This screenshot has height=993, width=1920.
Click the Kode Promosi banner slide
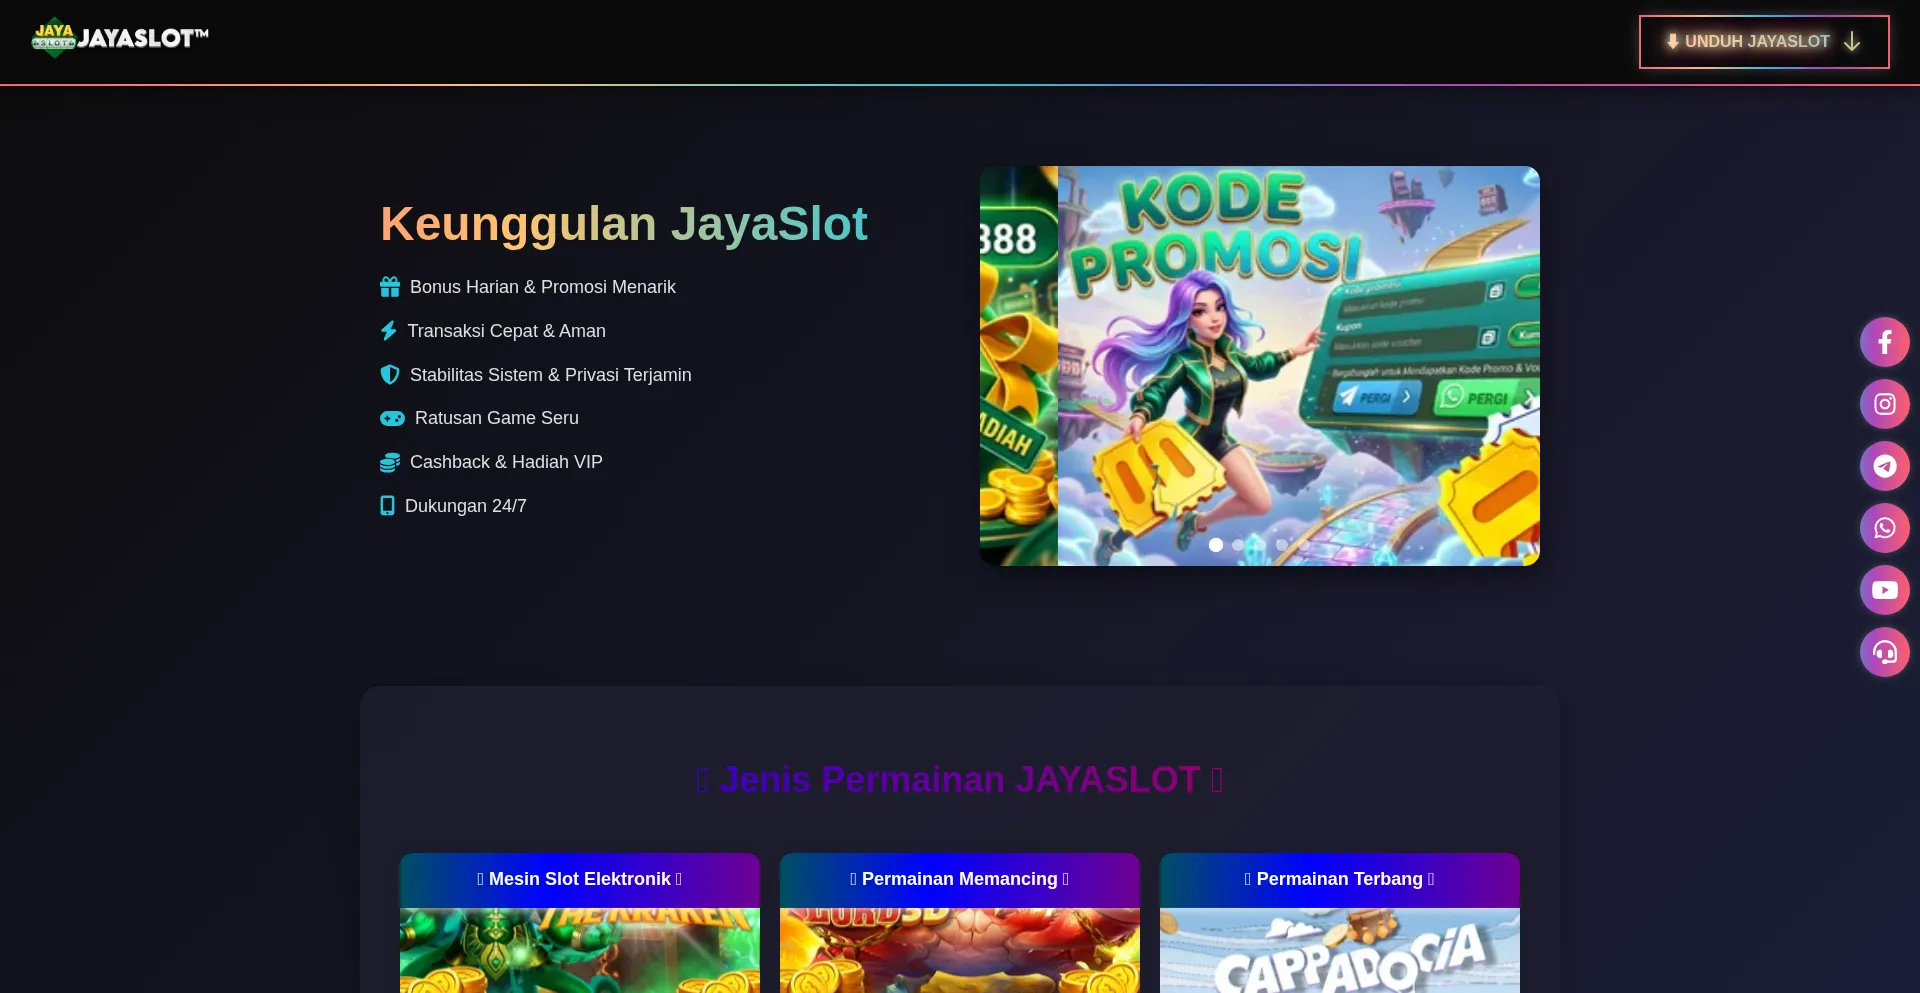coord(1298,366)
